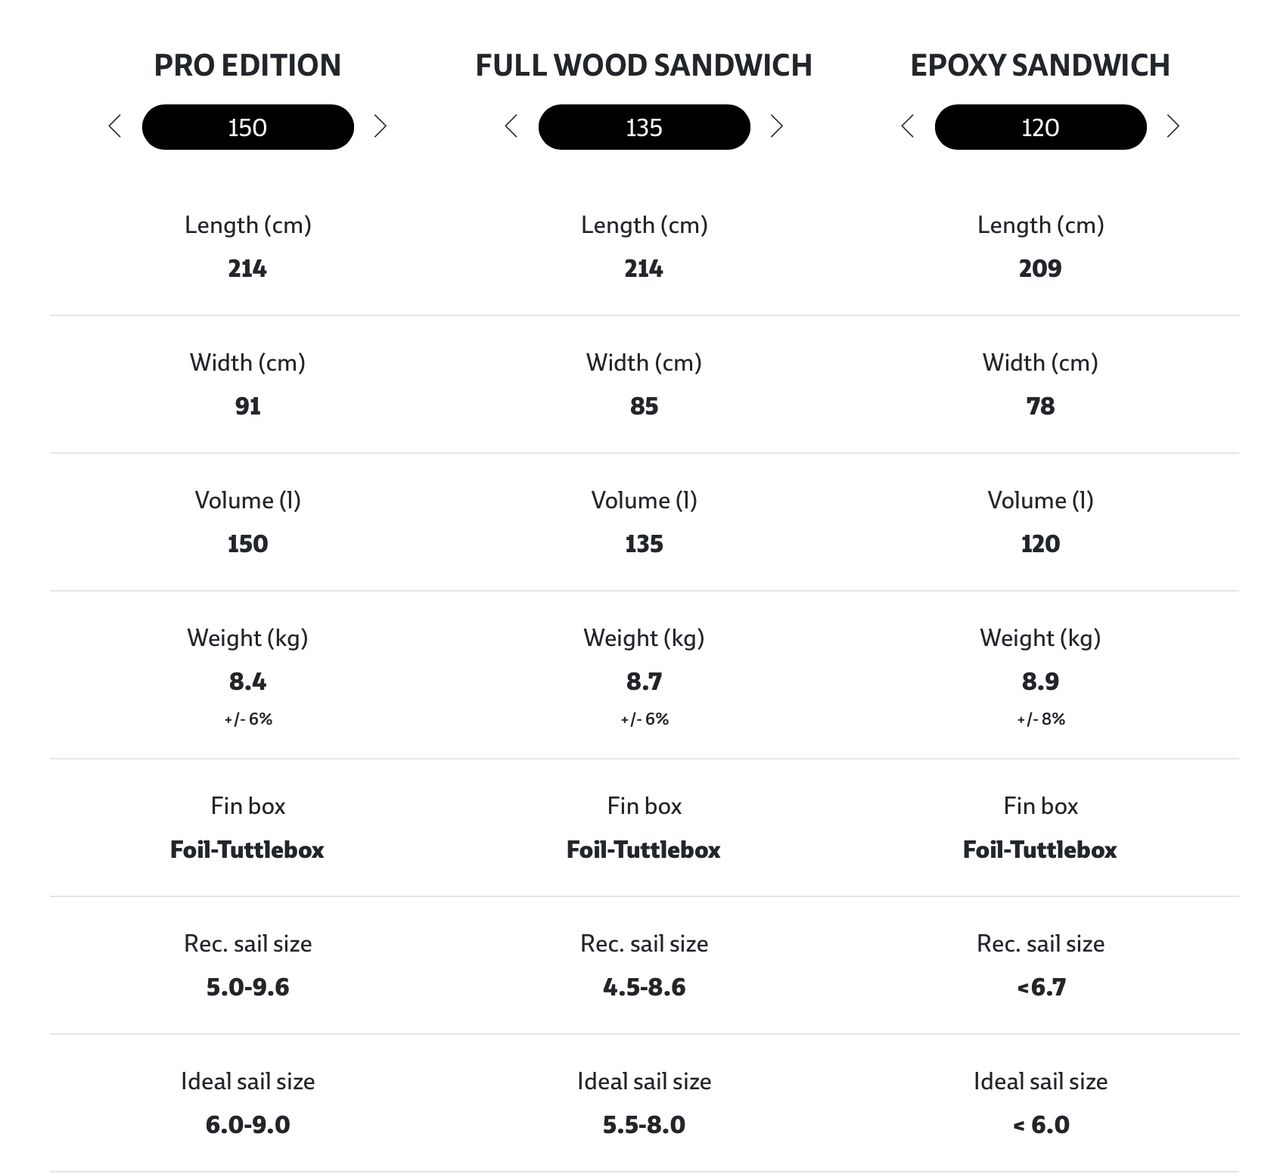
Task: Select the 120 size pill under Epoxy Sandwich
Action: click(x=1040, y=127)
